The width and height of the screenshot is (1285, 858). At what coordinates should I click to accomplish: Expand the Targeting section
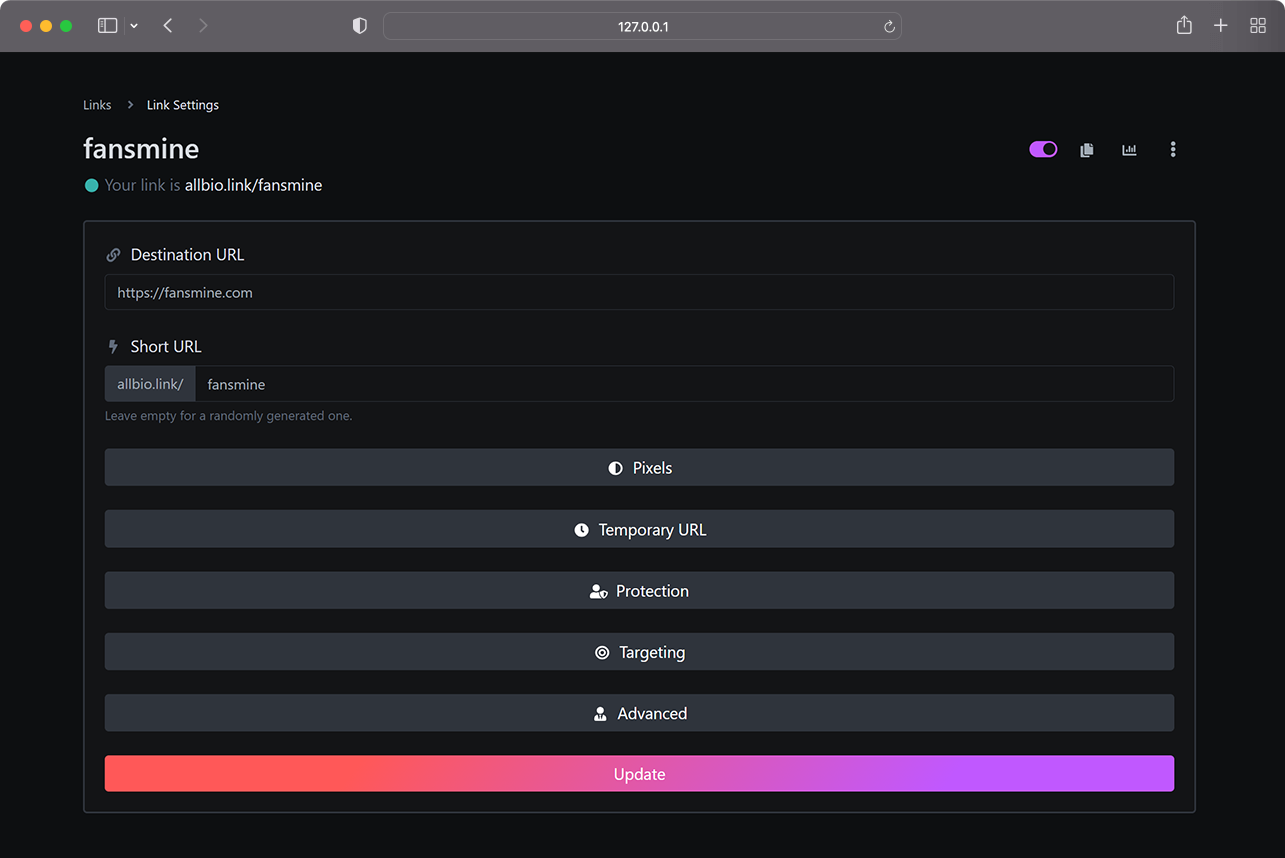click(x=639, y=652)
